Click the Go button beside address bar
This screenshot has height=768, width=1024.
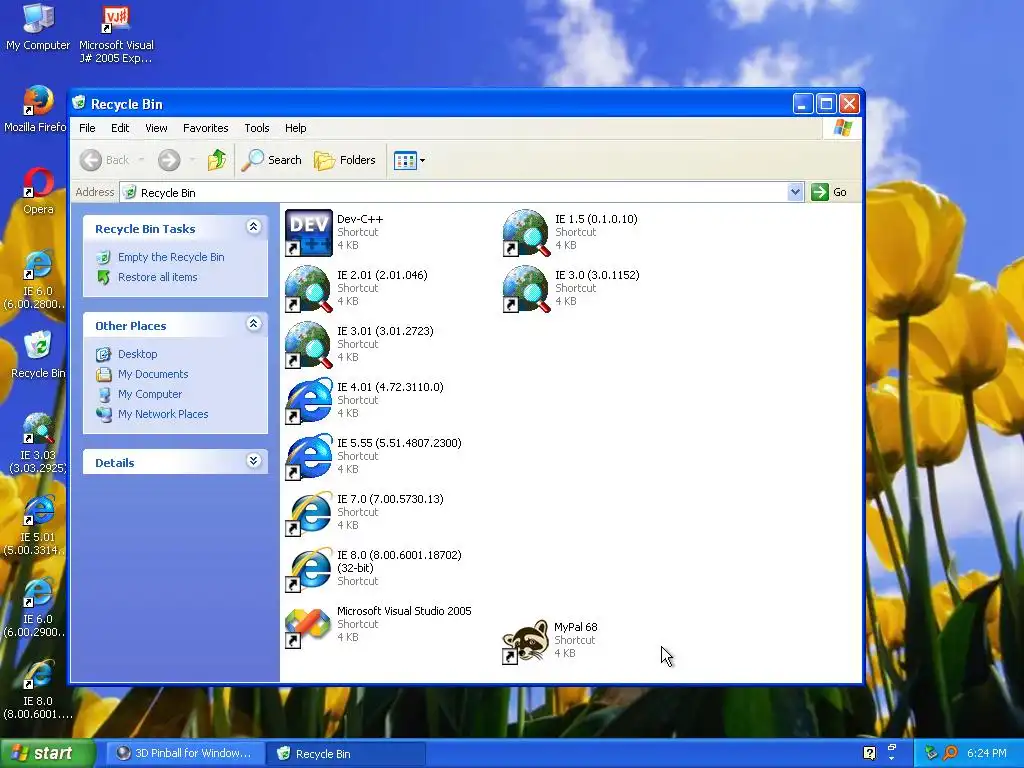(829, 192)
